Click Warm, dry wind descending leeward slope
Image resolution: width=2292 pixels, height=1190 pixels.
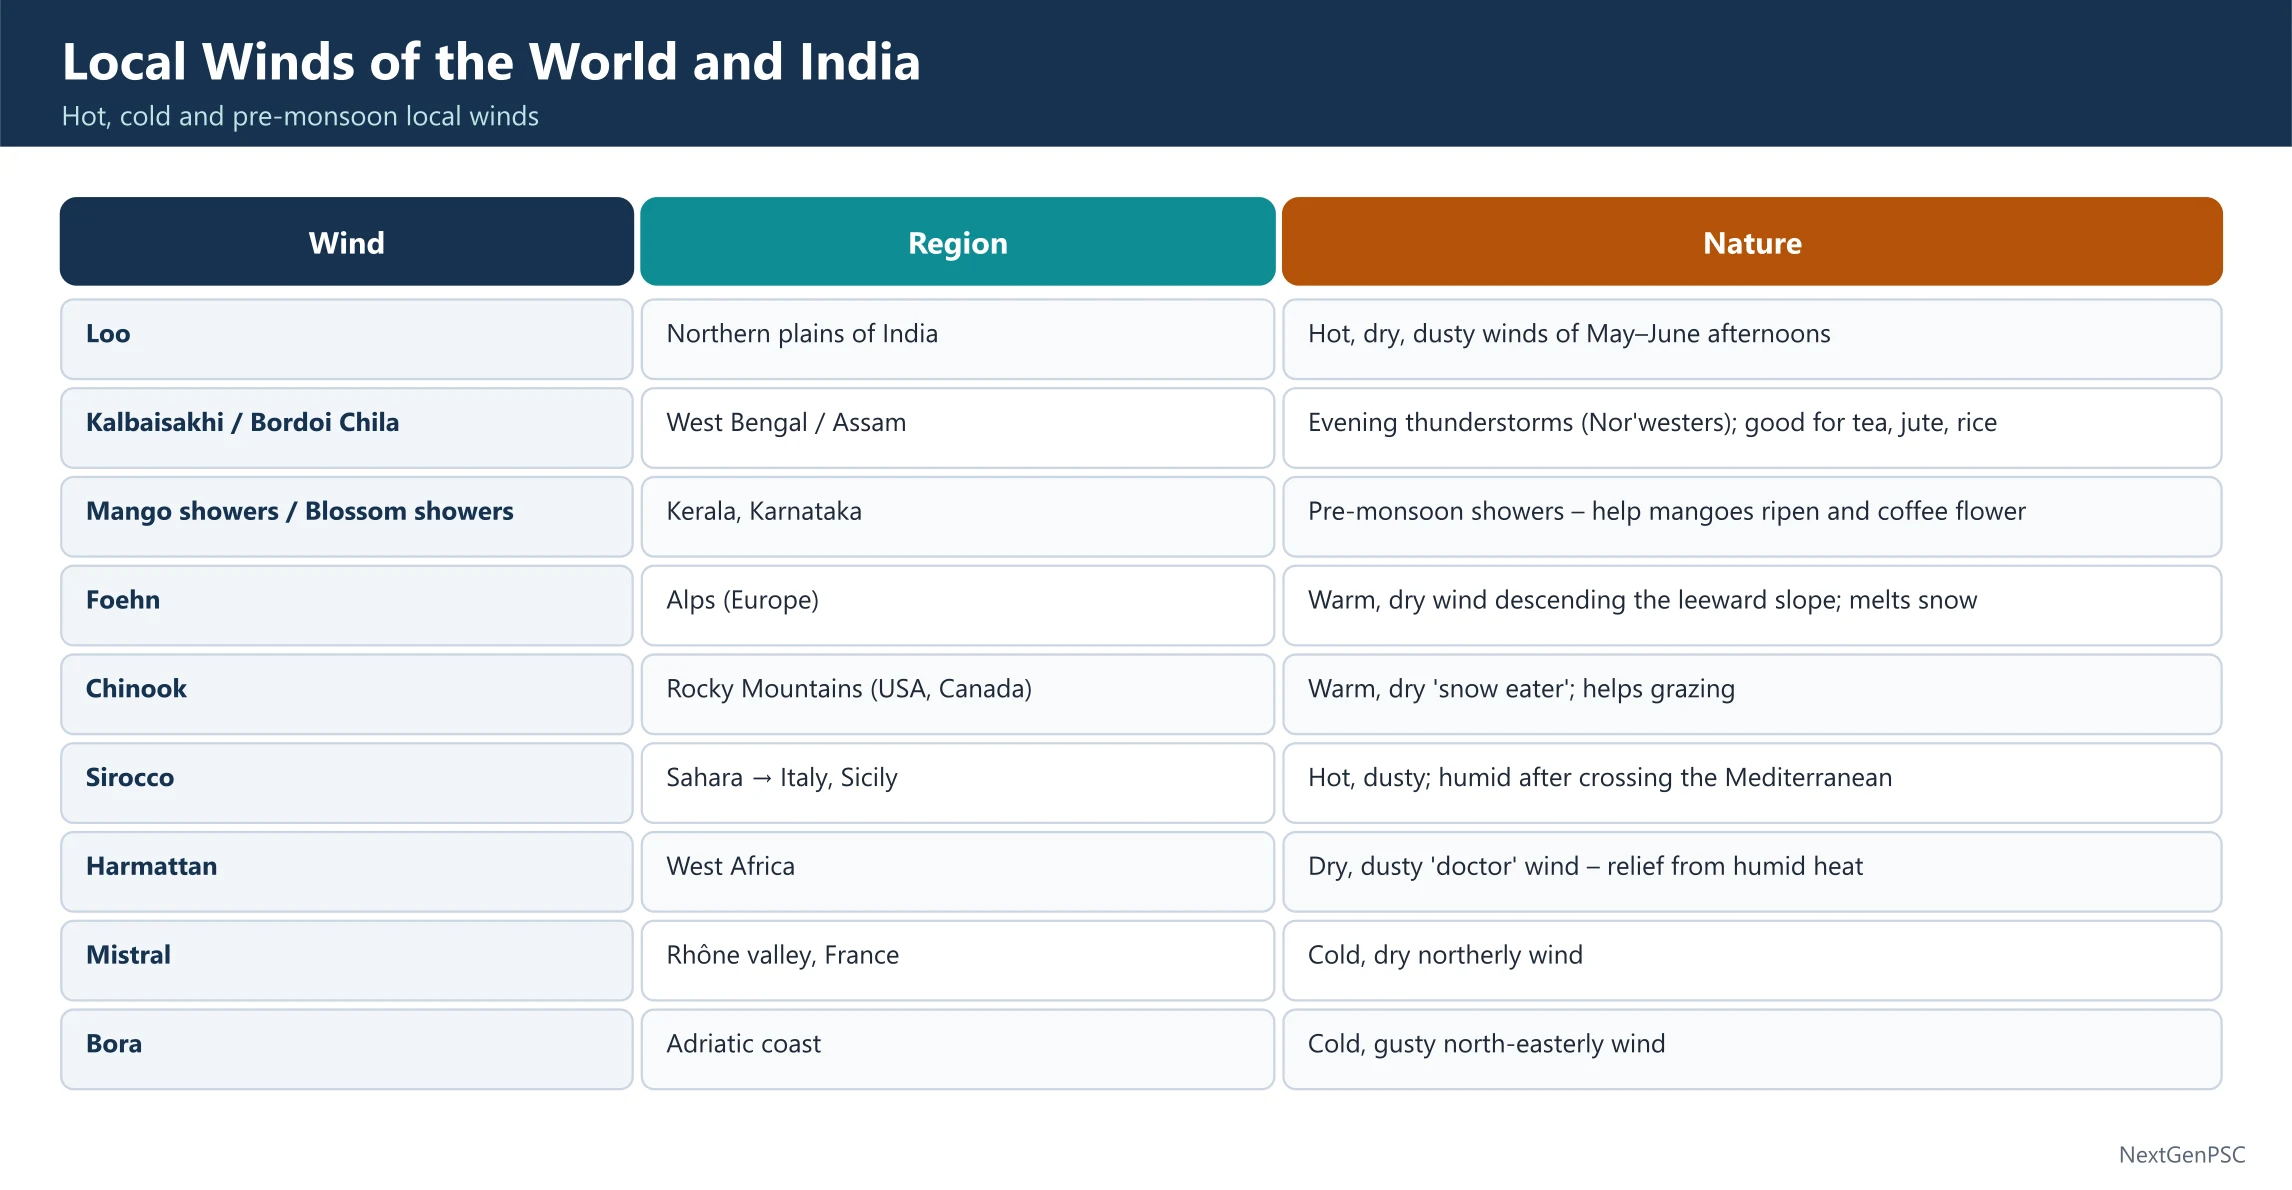[x=1752, y=606]
